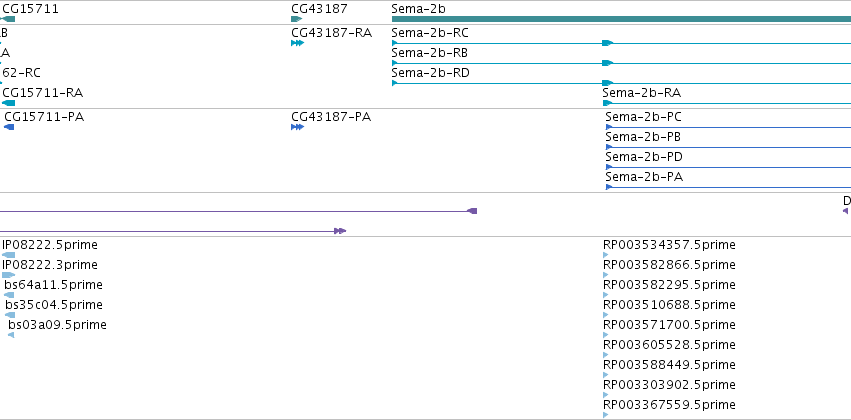Screen dimensions: 851x420
Task: Click the thick Sema-2b gene bar
Action: click(x=621, y=19)
